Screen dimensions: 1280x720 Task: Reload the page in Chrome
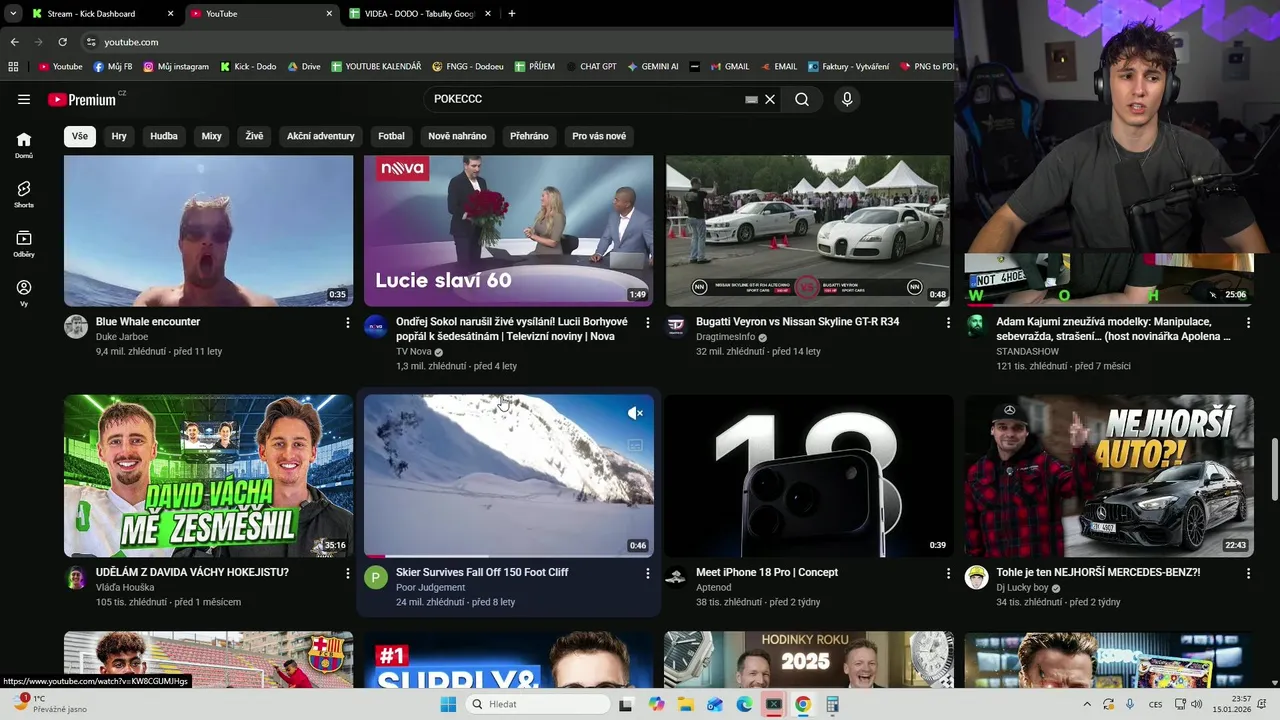tap(62, 42)
